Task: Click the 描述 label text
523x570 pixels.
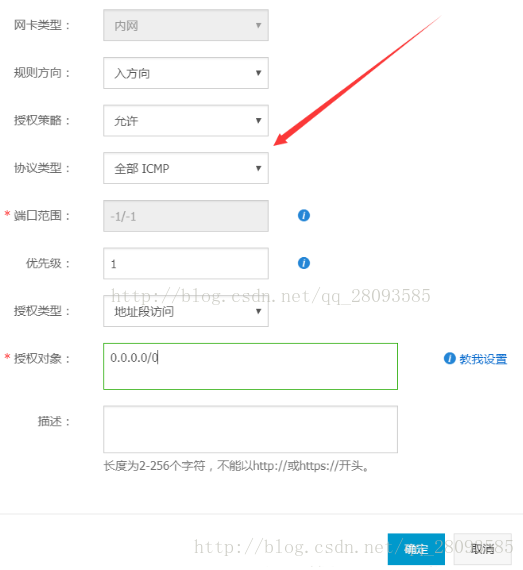Action: 54,421
